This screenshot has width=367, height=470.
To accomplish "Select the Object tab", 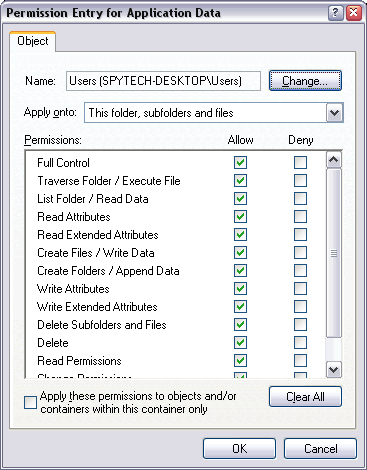I will click(x=33, y=41).
